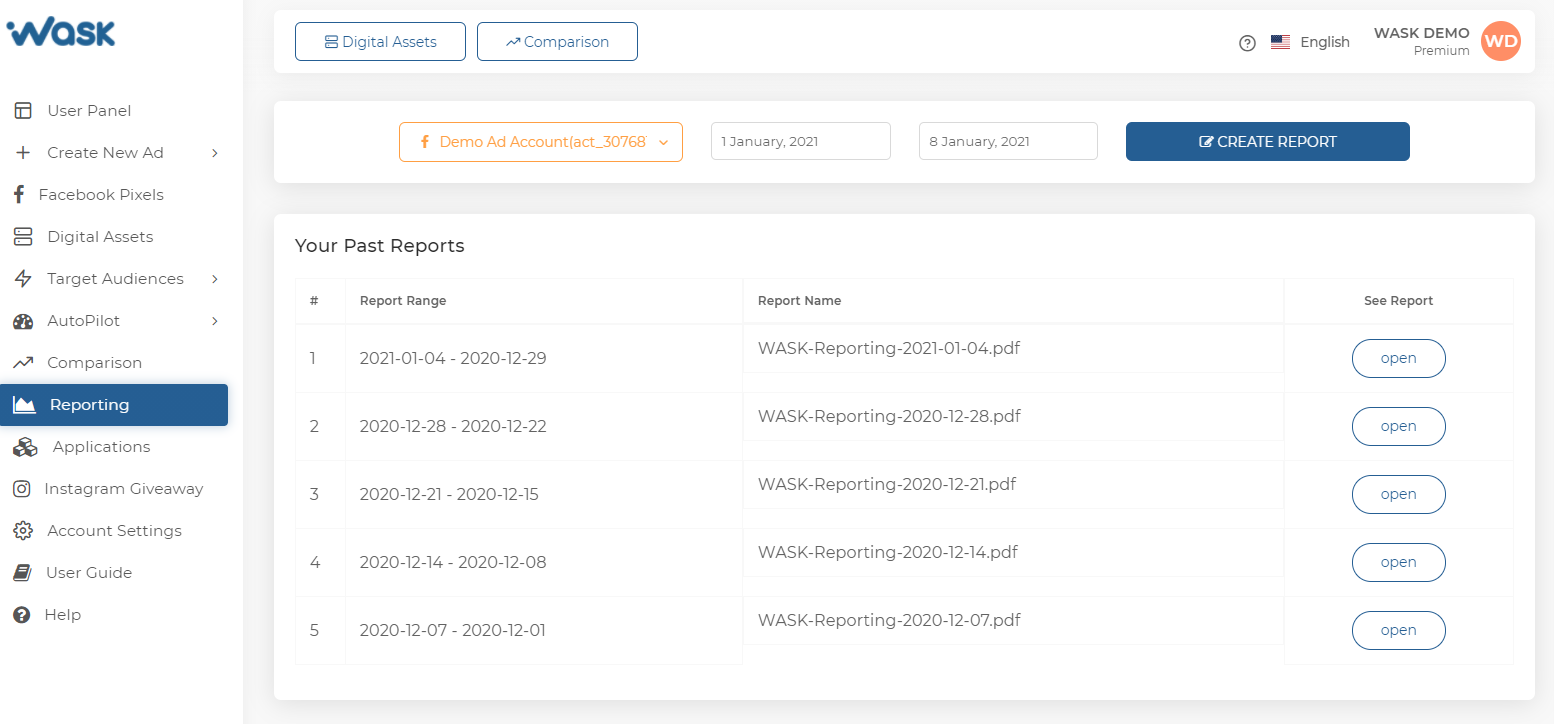Click the WASK logo in top left
1554x724 pixels.
[x=61, y=33]
